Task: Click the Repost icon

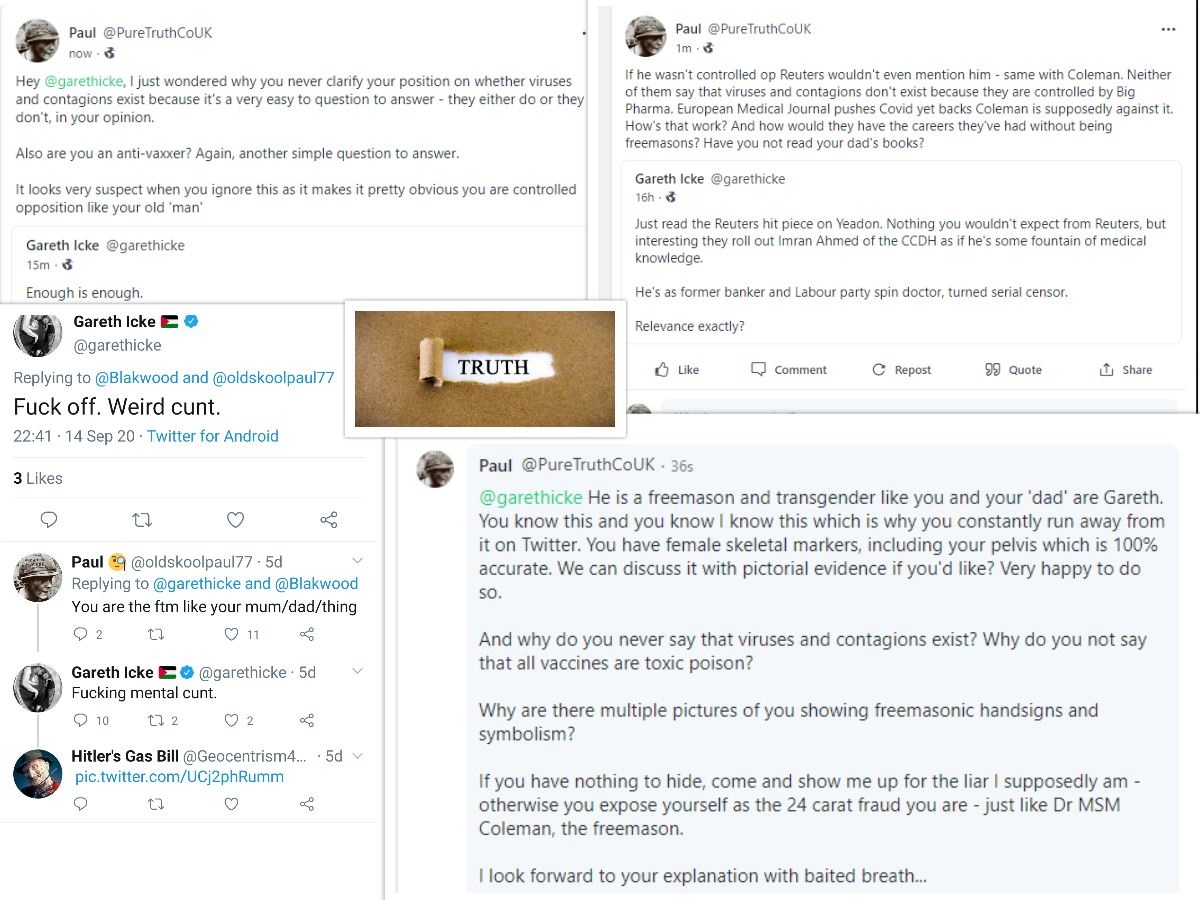Action: click(879, 370)
